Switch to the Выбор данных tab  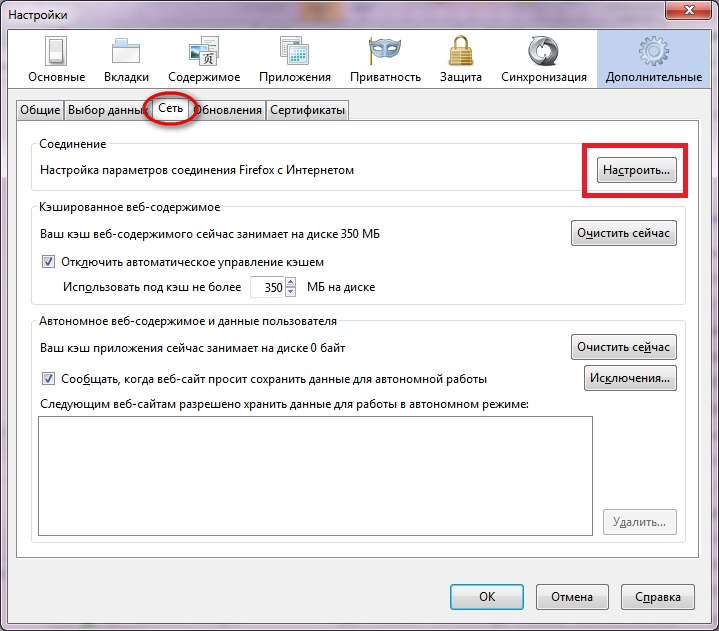point(106,110)
